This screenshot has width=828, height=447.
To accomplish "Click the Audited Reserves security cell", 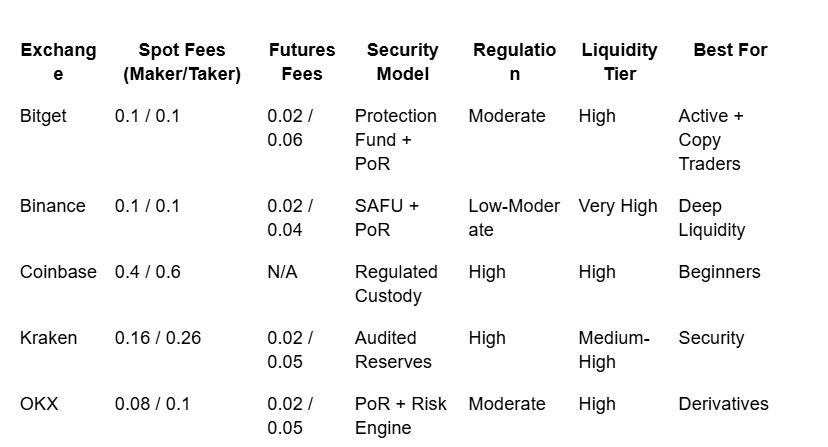I will click(393, 350).
